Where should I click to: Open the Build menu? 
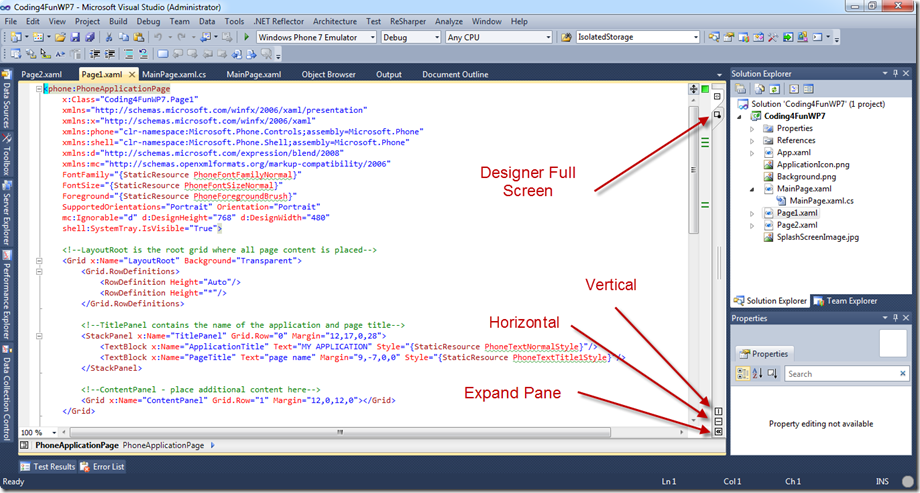click(x=118, y=21)
